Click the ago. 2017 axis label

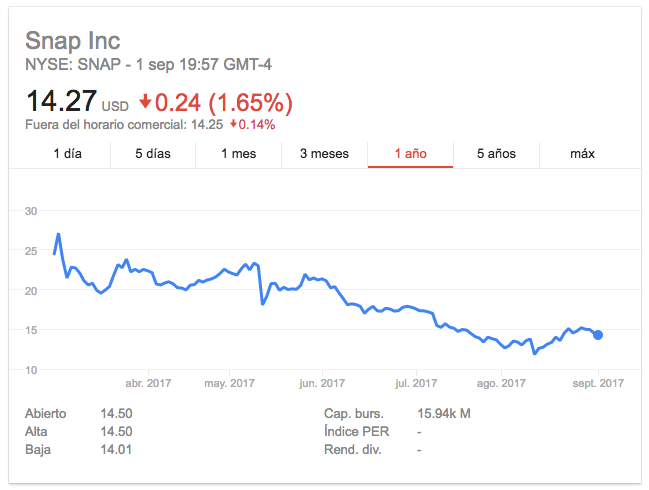coord(500,382)
